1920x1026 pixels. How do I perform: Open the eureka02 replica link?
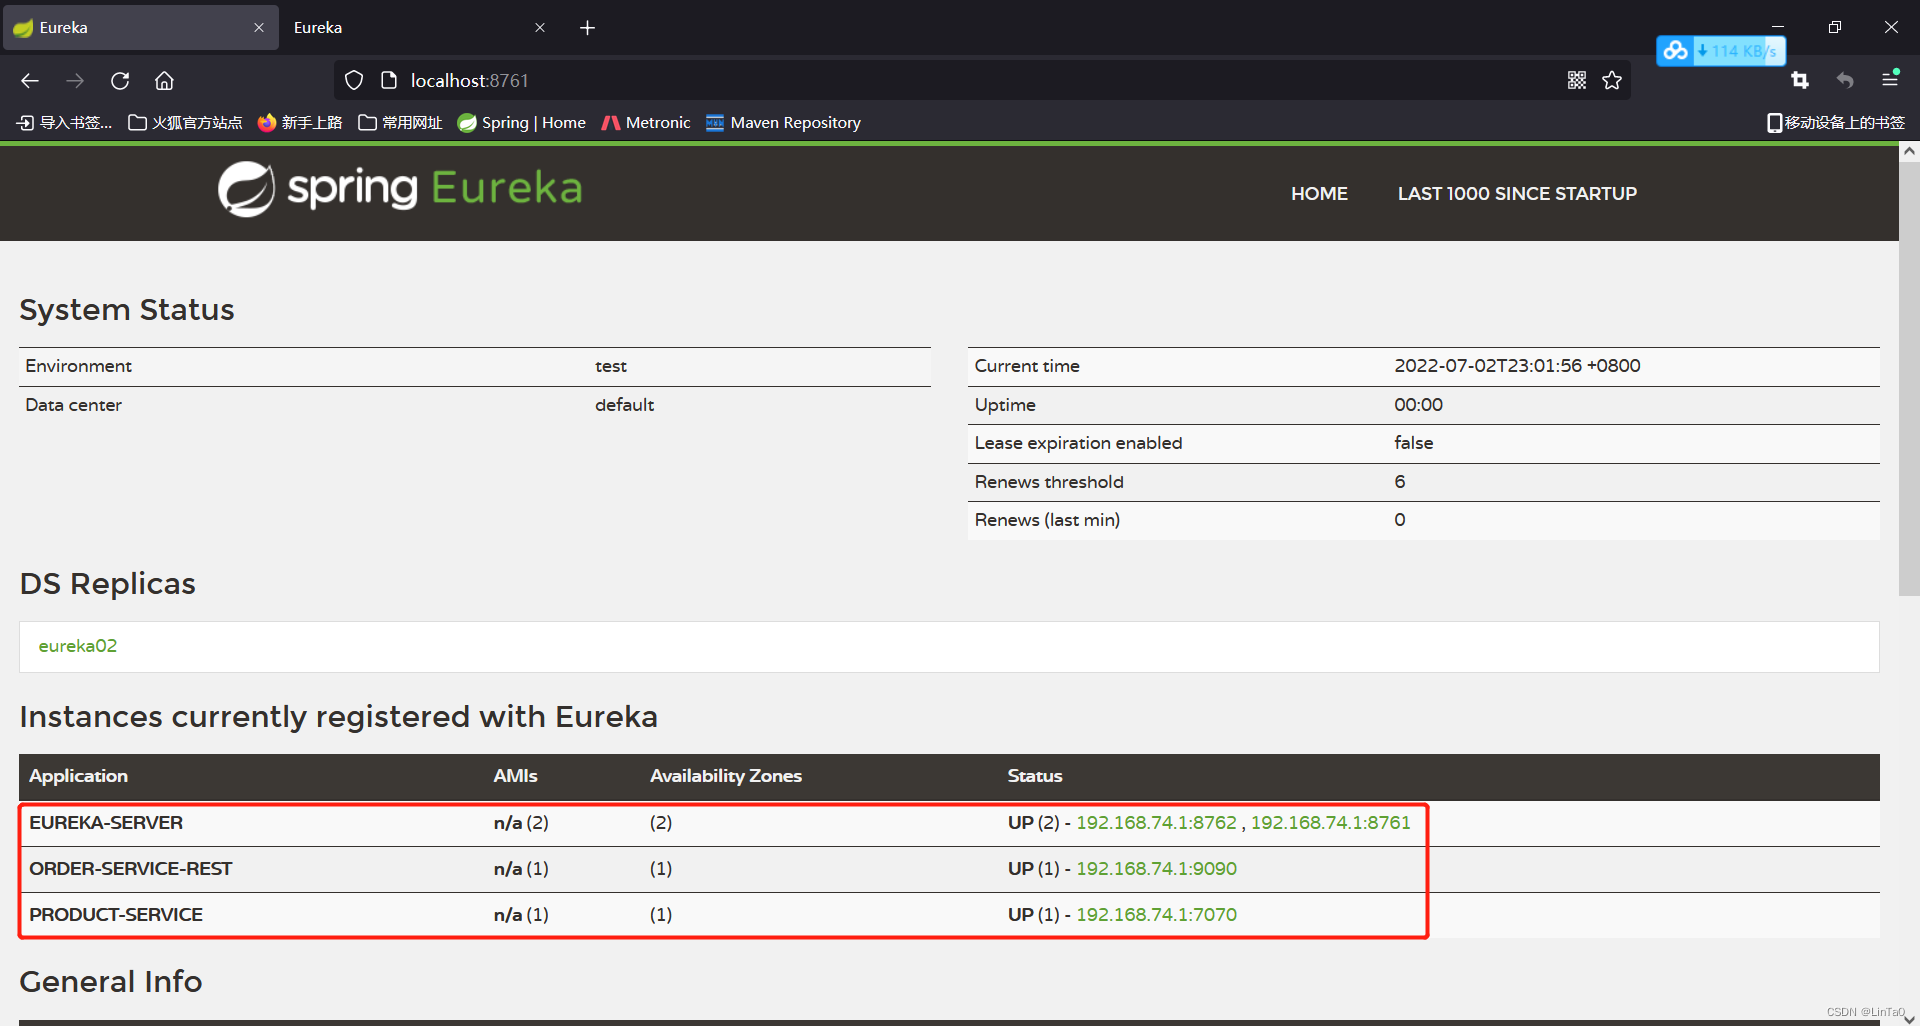click(x=78, y=646)
